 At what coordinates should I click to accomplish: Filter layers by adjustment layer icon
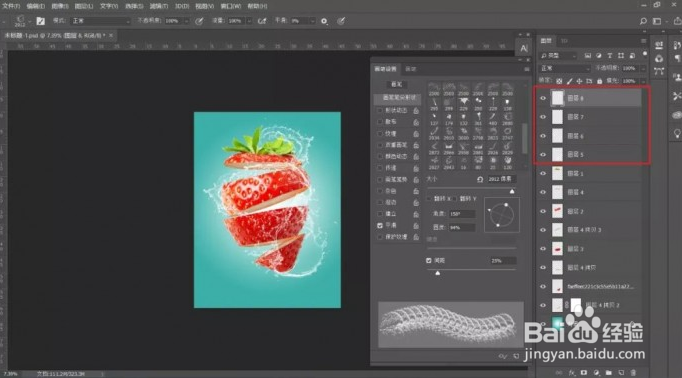coord(598,56)
